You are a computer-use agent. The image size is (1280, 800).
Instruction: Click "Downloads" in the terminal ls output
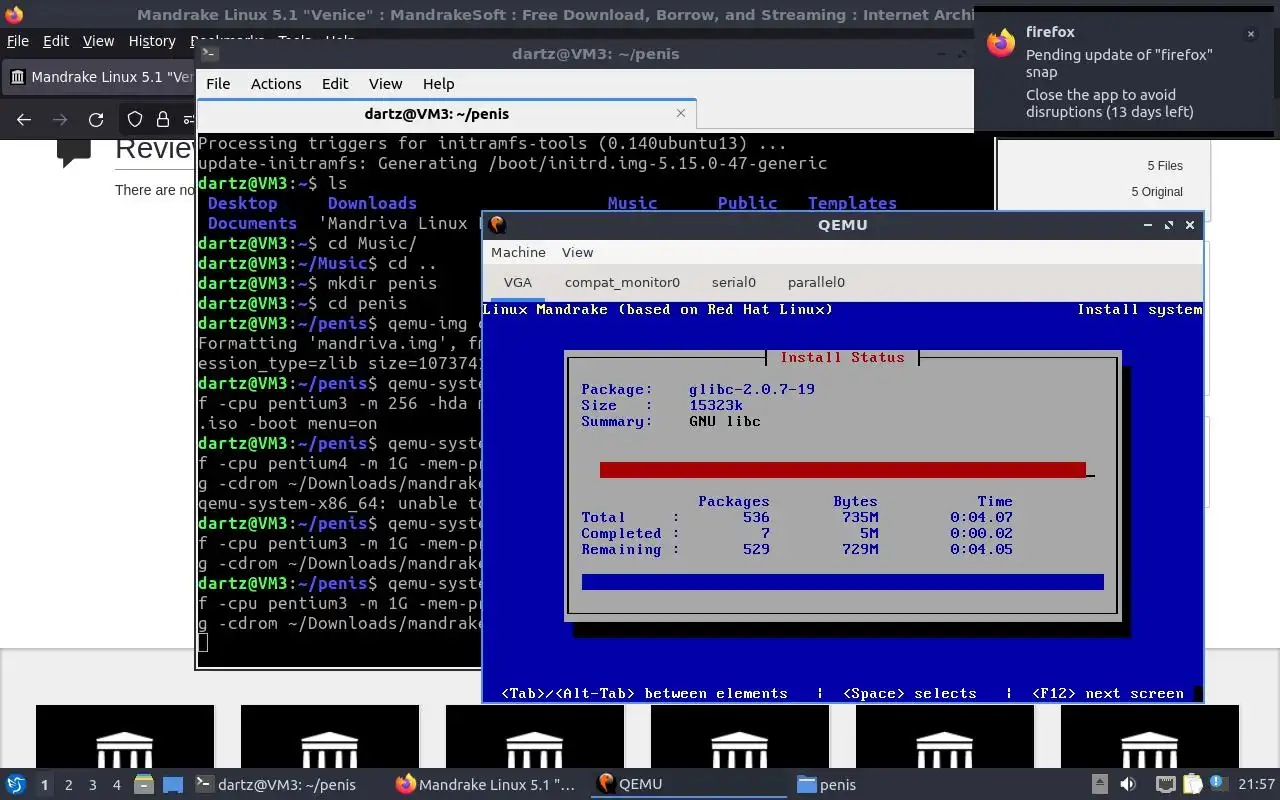372,203
